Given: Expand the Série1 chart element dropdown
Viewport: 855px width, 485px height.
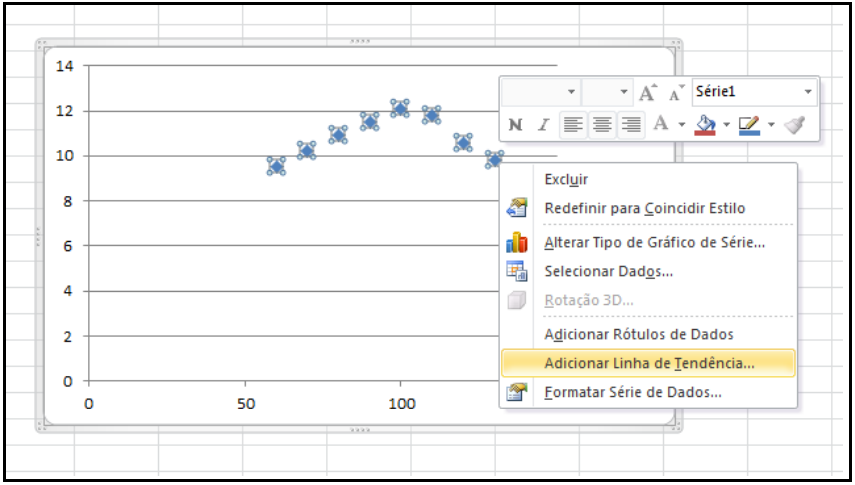Looking at the screenshot, I should tap(808, 93).
